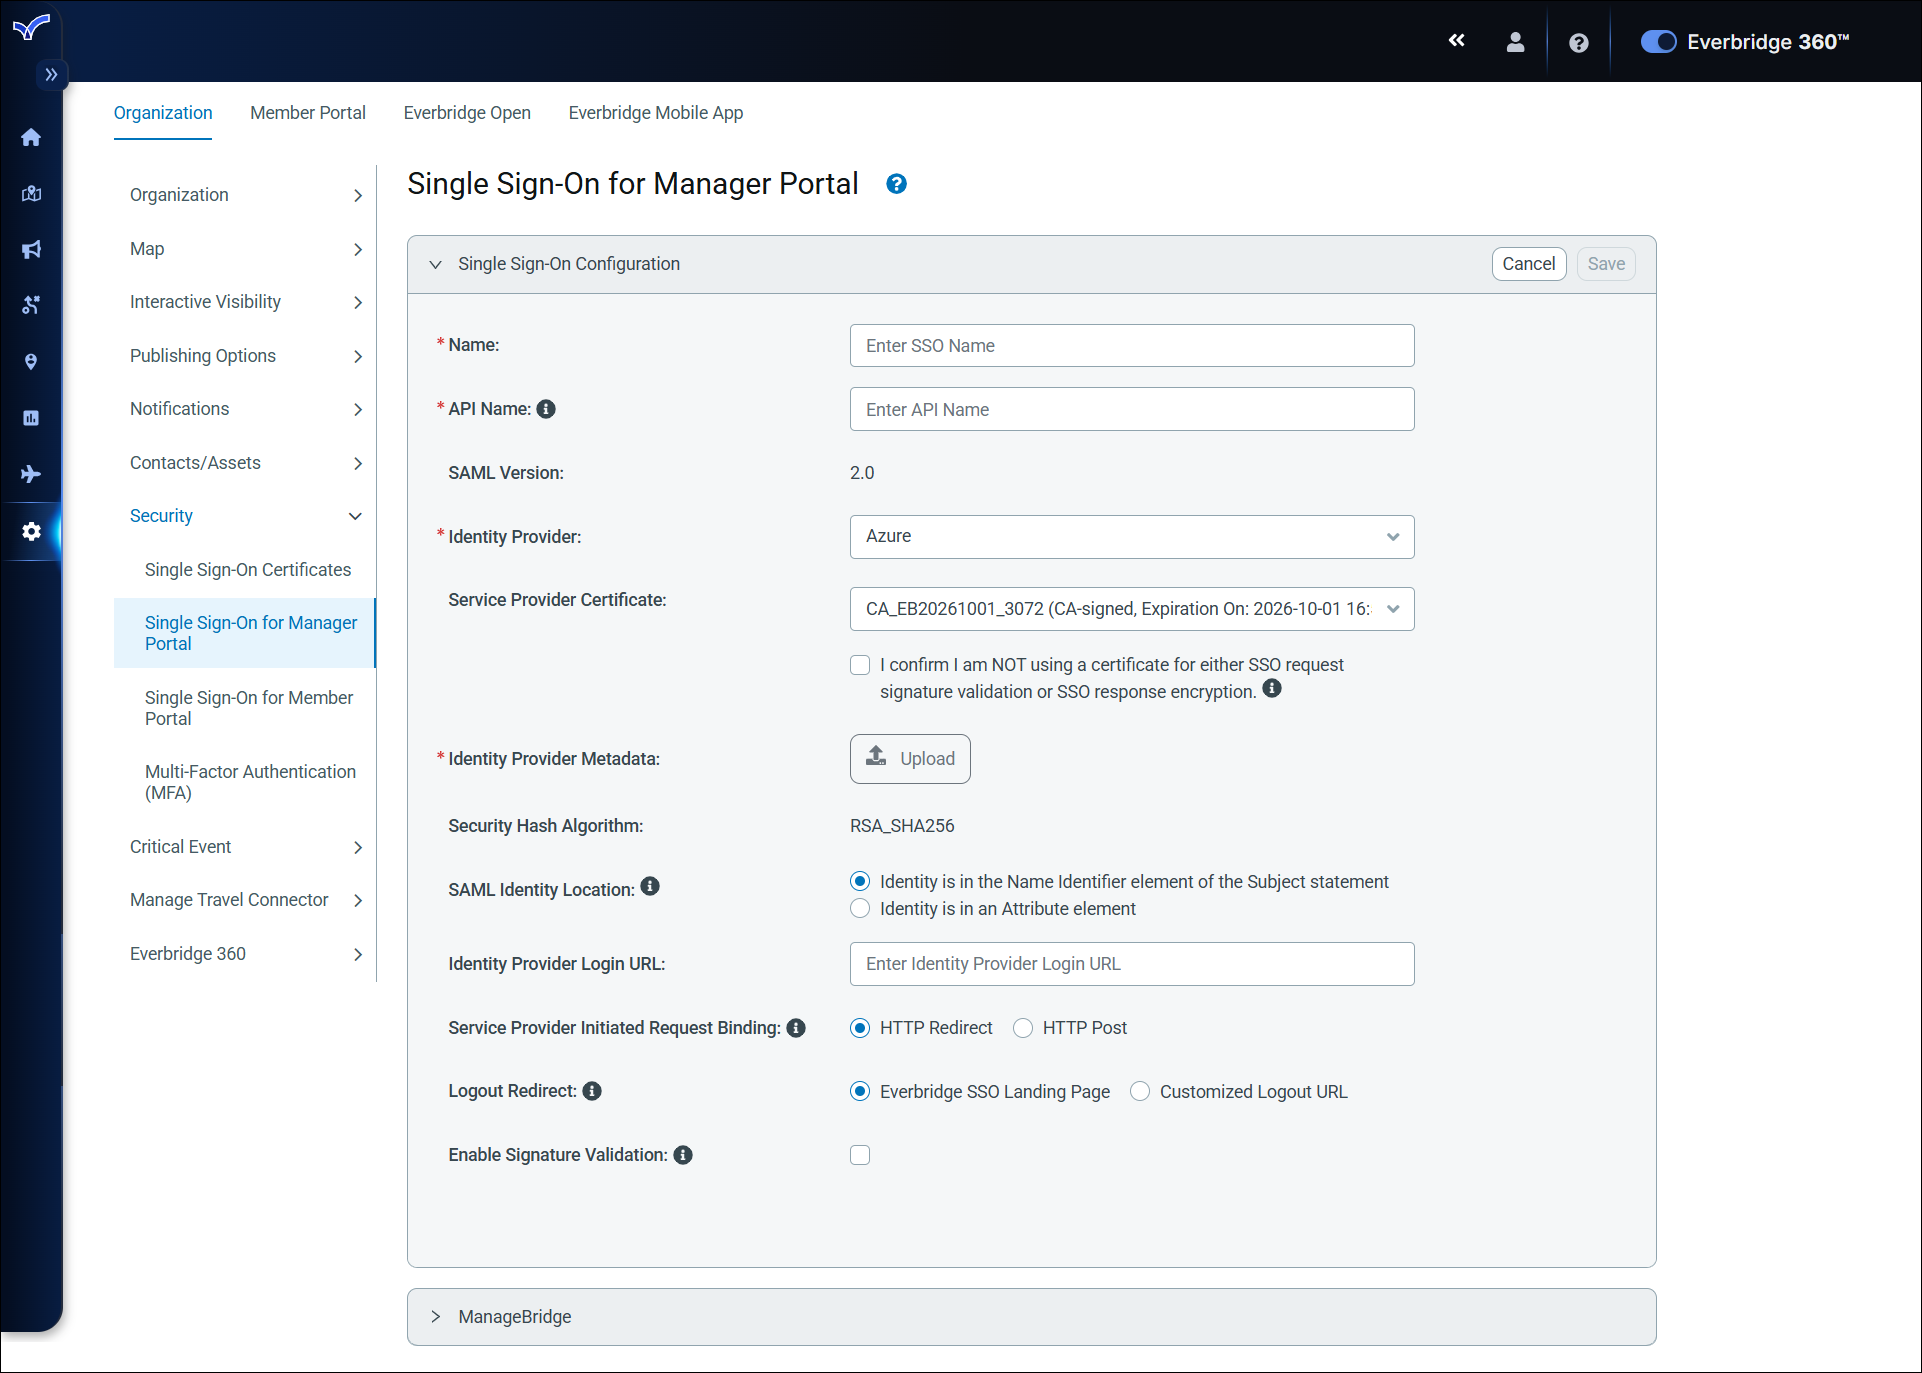1922x1373 pixels.
Task: Open the Reports bar-chart icon
Action: 31,417
